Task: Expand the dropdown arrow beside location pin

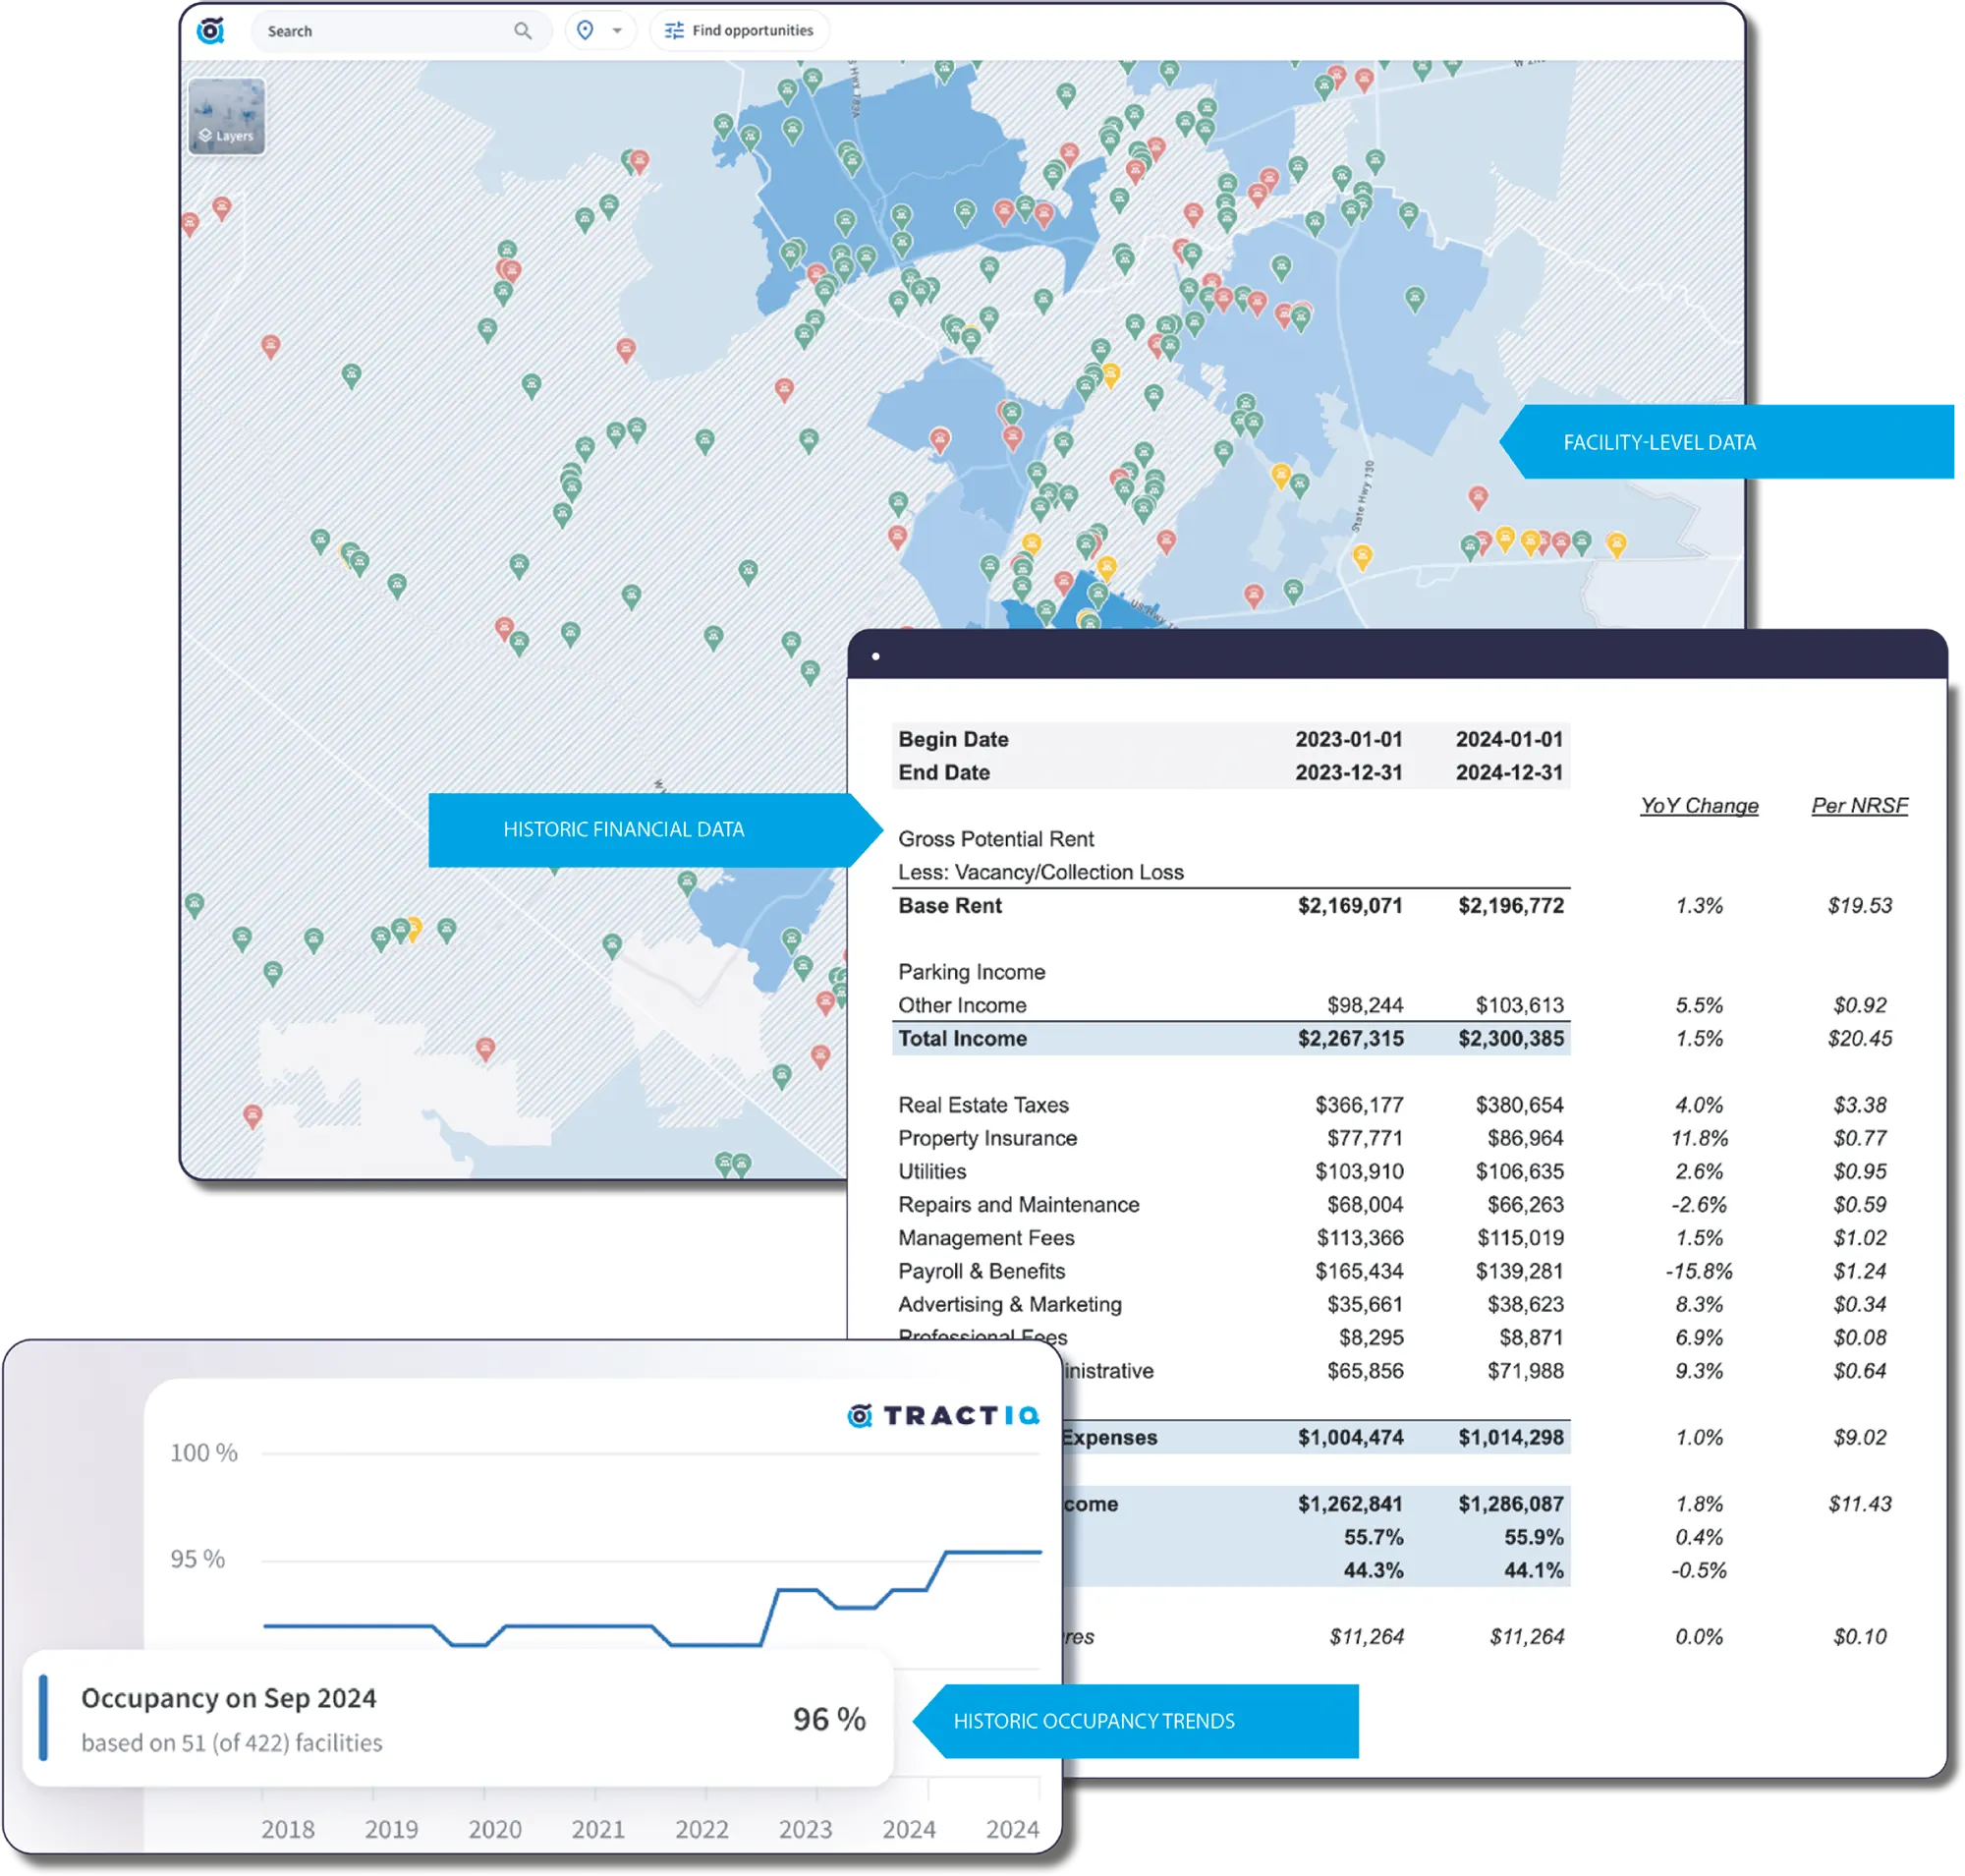Action: tap(617, 31)
